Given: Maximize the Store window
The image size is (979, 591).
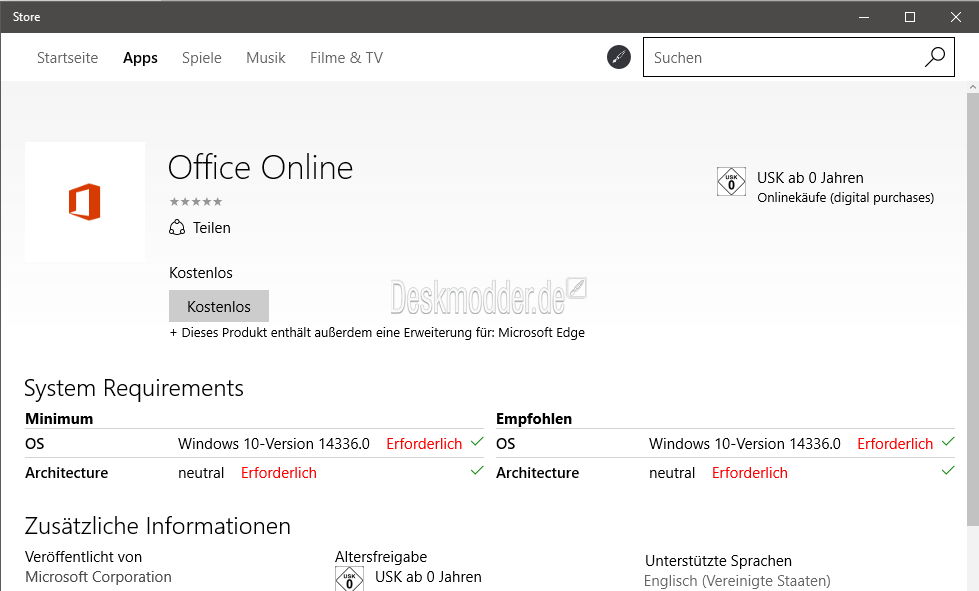Looking at the screenshot, I should click(910, 17).
